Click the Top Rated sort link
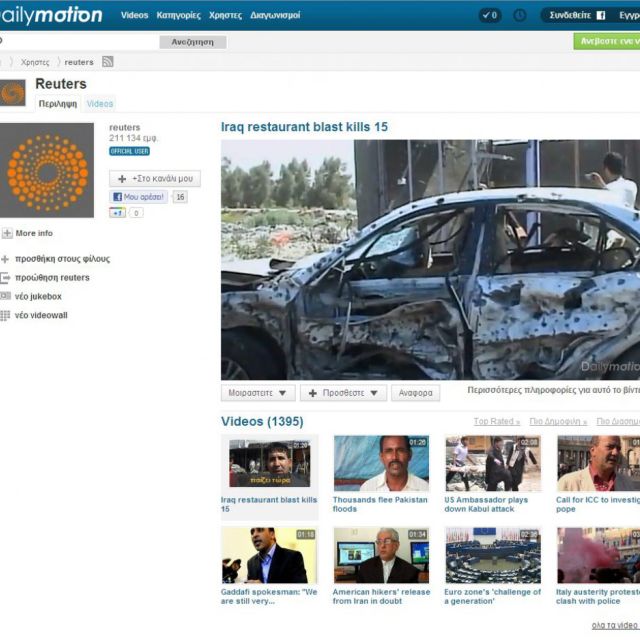640x640 pixels. (497, 421)
